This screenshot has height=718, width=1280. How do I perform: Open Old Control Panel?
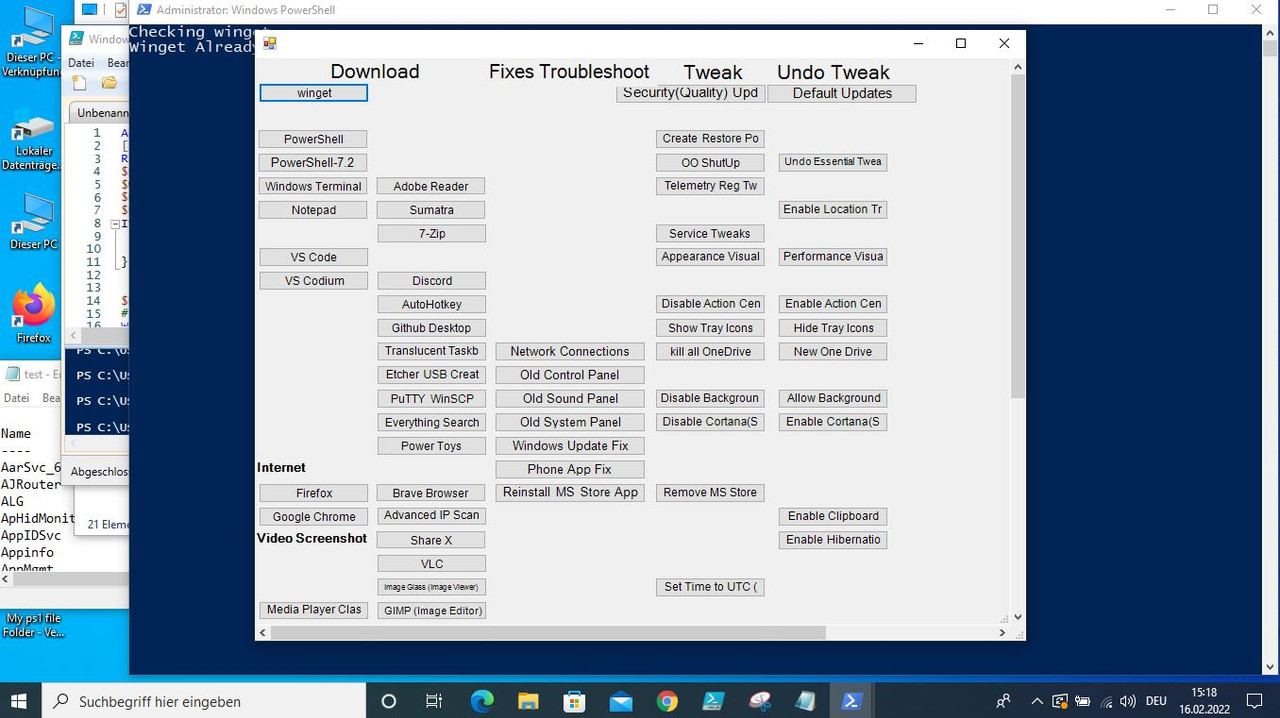coord(570,375)
